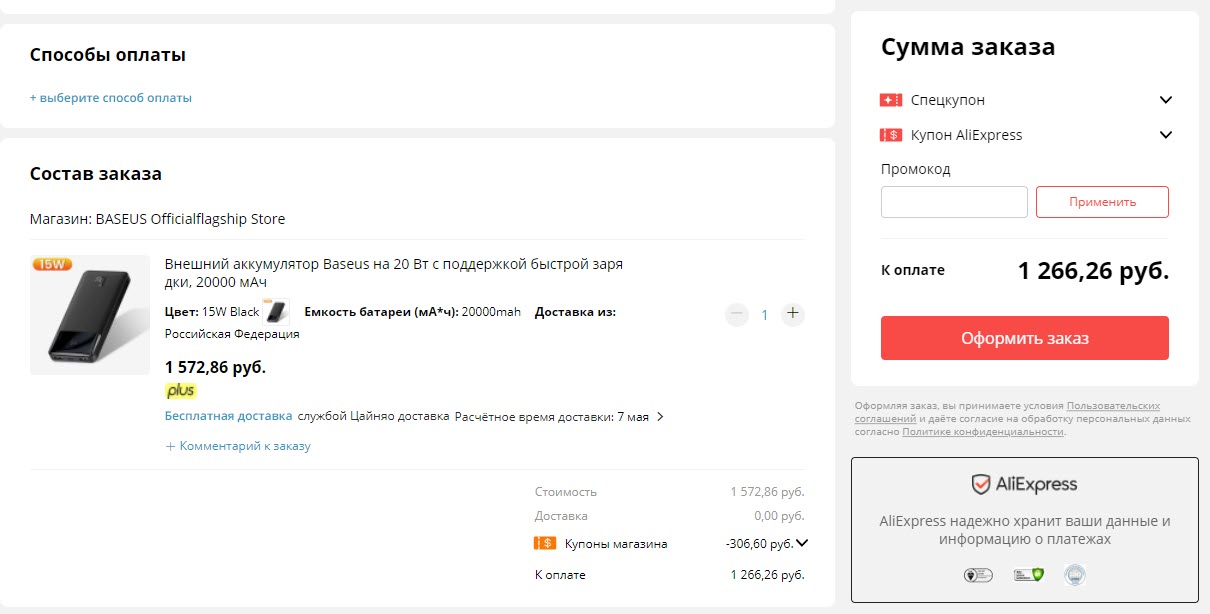The height and width of the screenshot is (614, 1210).
Task: Click the AliExpress shield logo
Action: click(x=981, y=485)
